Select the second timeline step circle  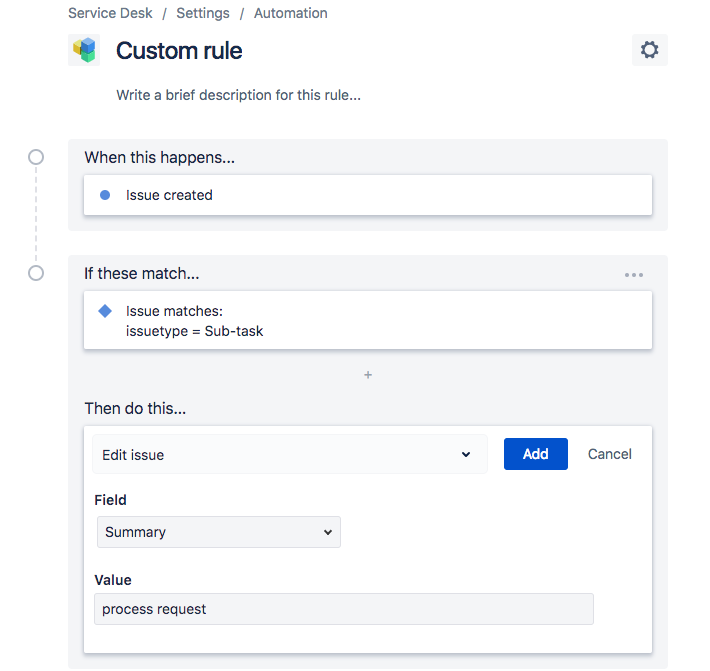tap(36, 273)
